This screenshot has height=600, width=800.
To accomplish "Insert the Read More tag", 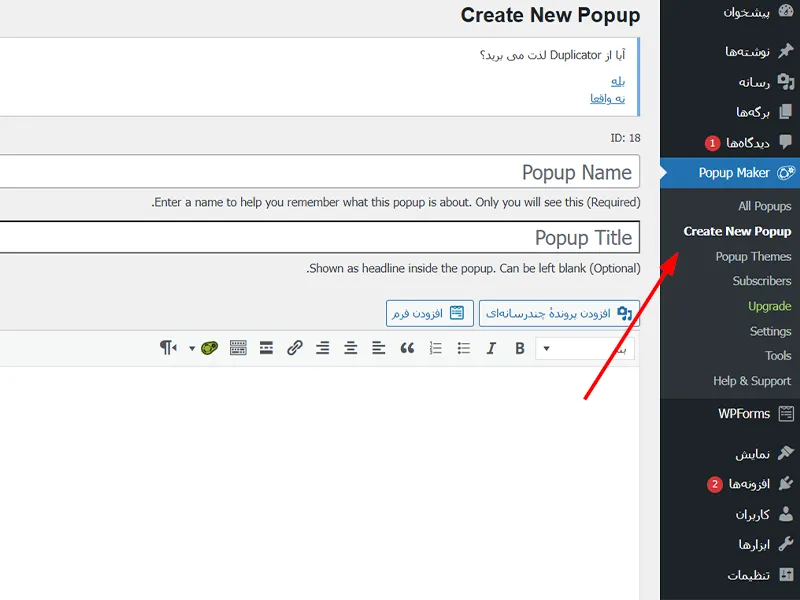I will coord(266,348).
